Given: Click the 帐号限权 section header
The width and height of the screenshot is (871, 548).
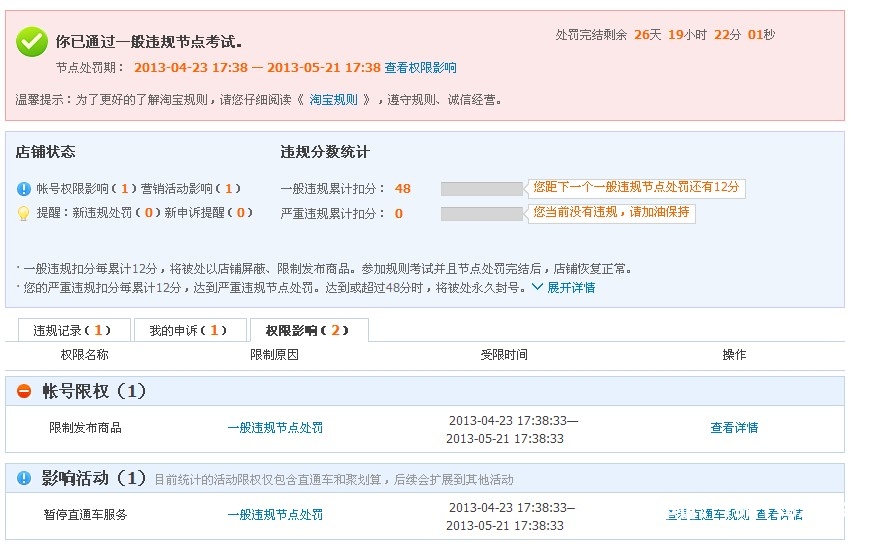Looking at the screenshot, I should coord(94,392).
